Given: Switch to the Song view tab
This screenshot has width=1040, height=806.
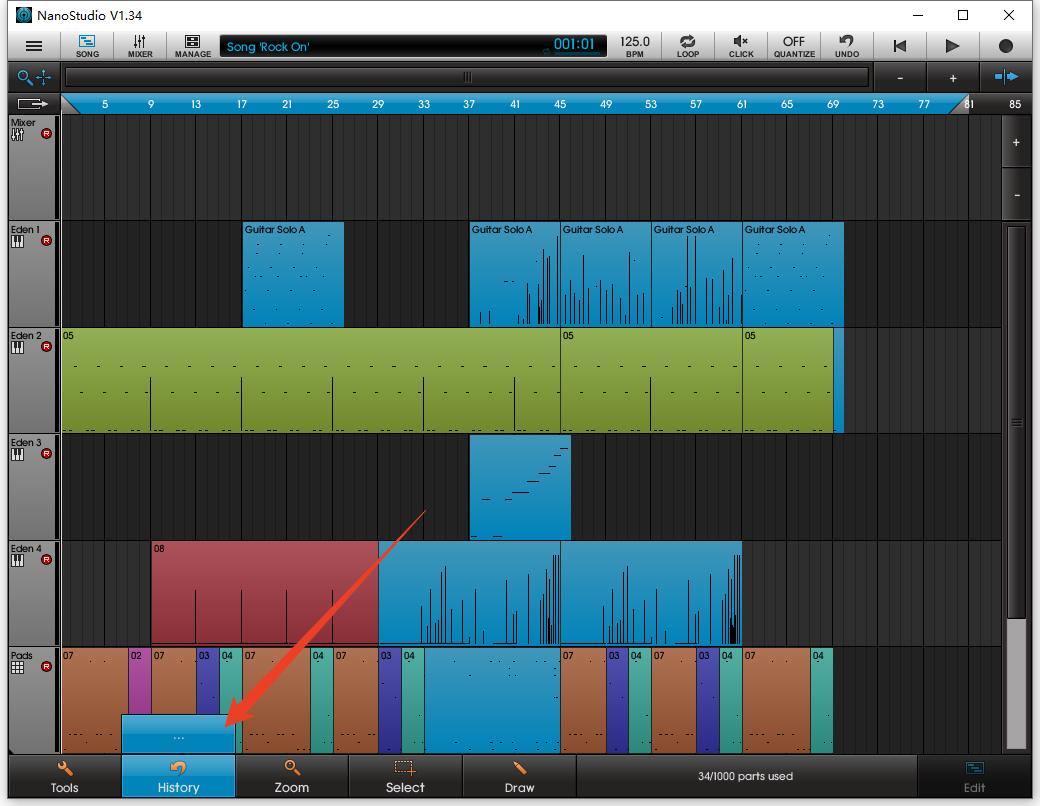Looking at the screenshot, I should pyautogui.click(x=87, y=46).
